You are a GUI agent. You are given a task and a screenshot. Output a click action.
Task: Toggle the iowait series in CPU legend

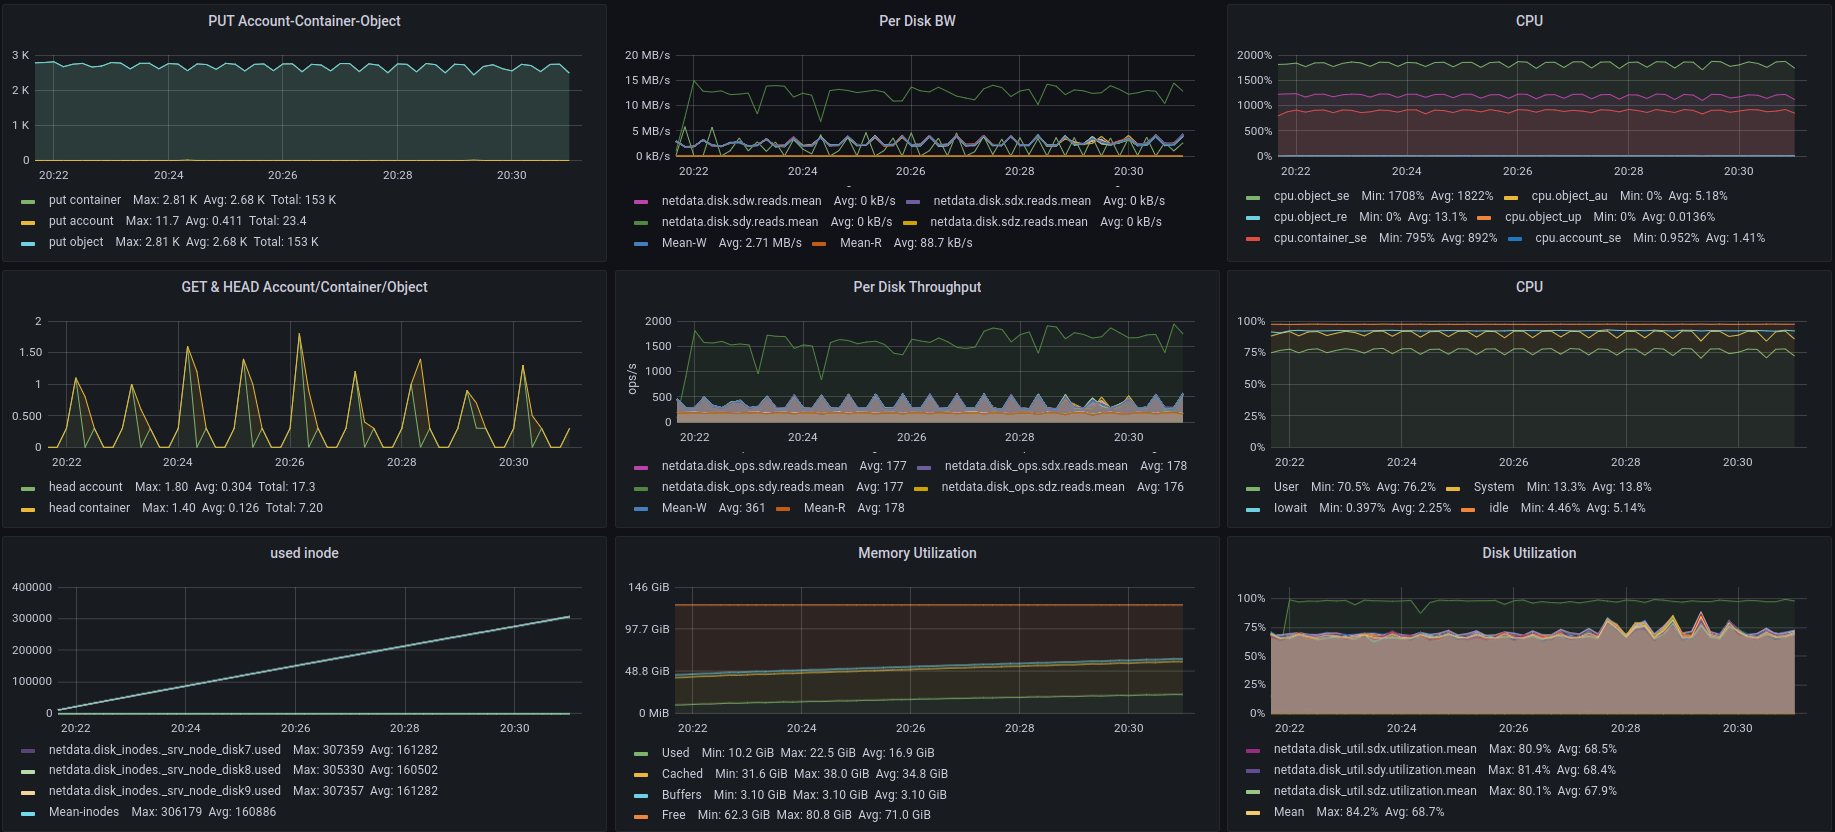point(1290,508)
